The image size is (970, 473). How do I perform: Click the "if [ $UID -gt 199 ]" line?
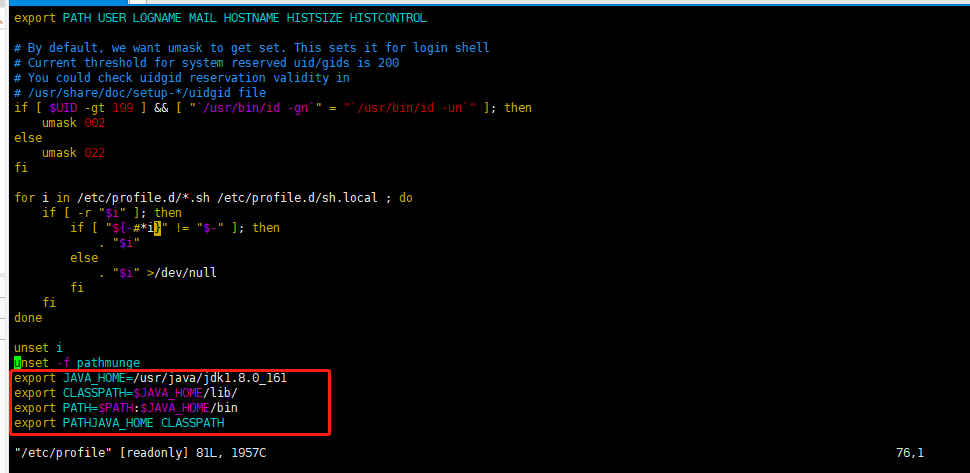(273, 108)
